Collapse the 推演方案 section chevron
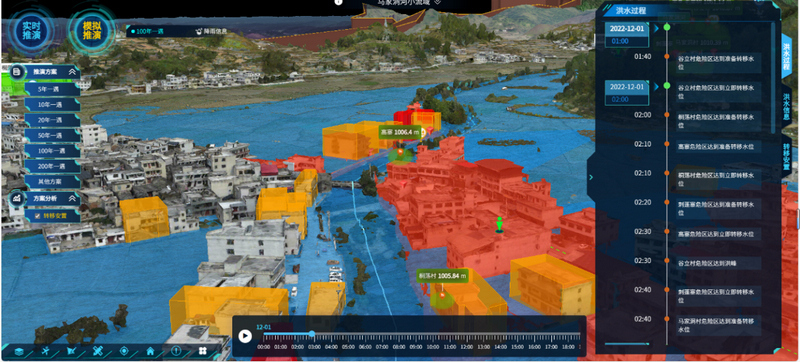This screenshot has height=362, width=800. (x=72, y=72)
